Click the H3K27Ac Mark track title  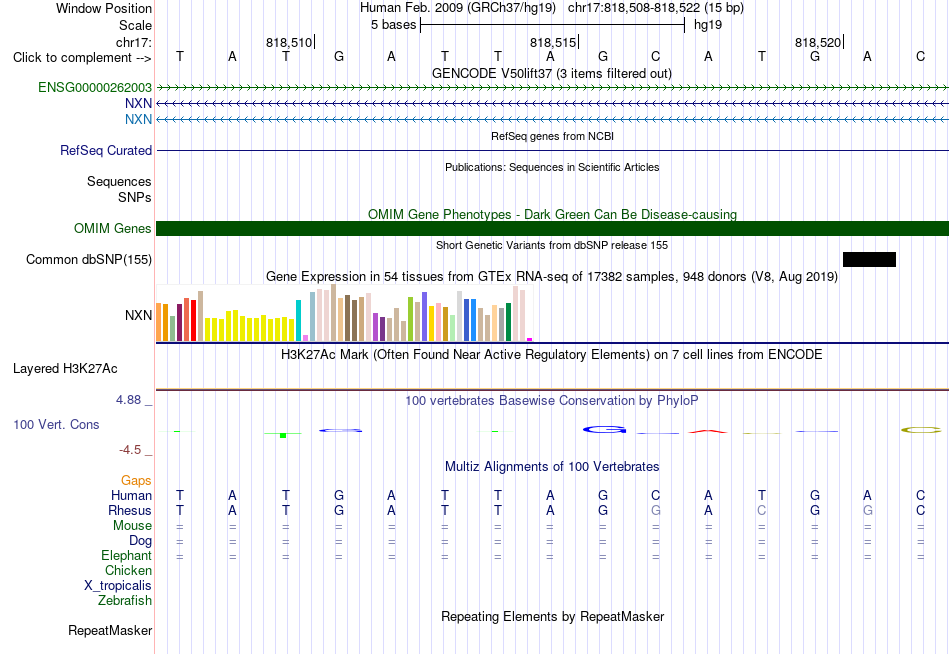click(x=552, y=355)
